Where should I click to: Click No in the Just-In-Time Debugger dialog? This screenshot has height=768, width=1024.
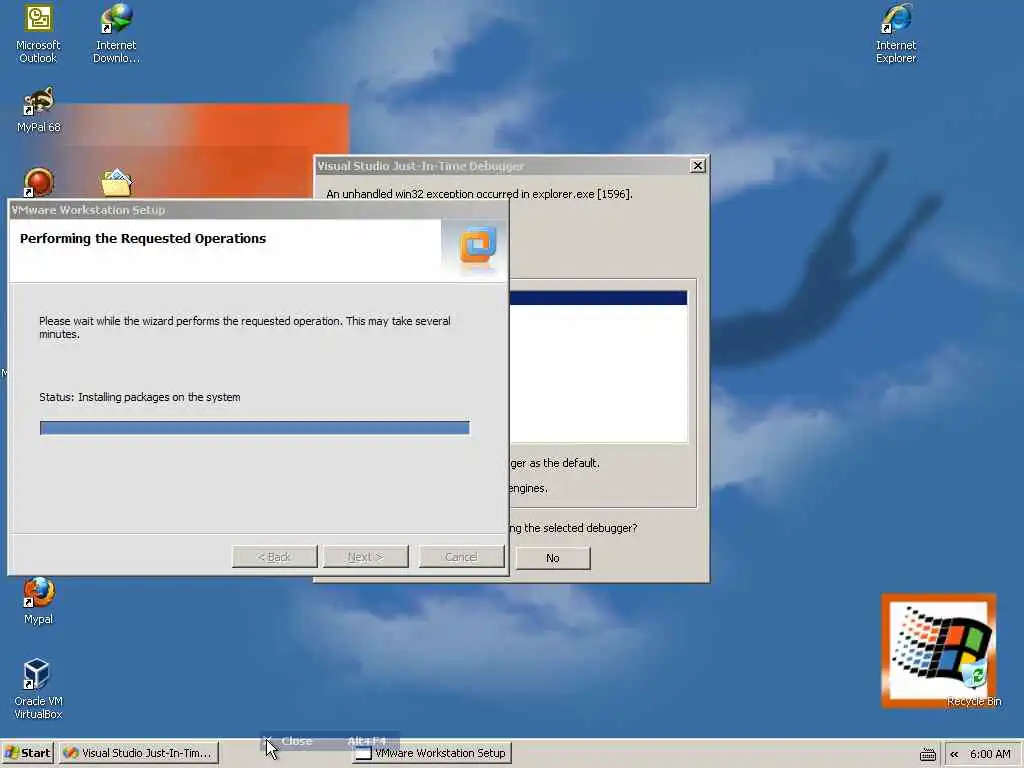coord(552,558)
